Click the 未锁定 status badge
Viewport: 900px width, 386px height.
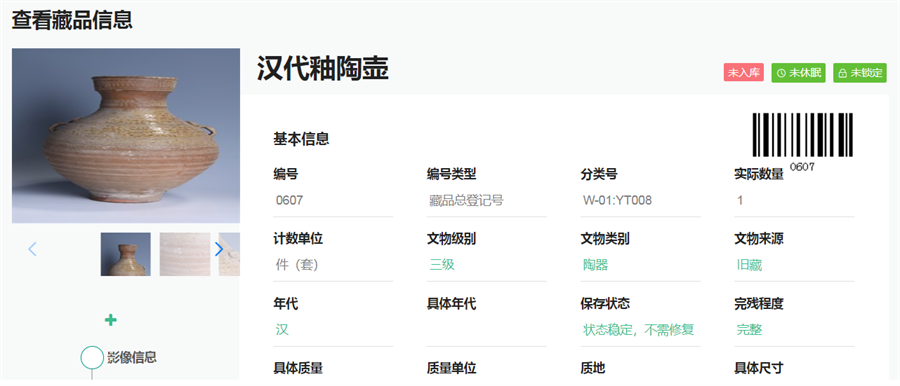pyautogui.click(x=860, y=73)
